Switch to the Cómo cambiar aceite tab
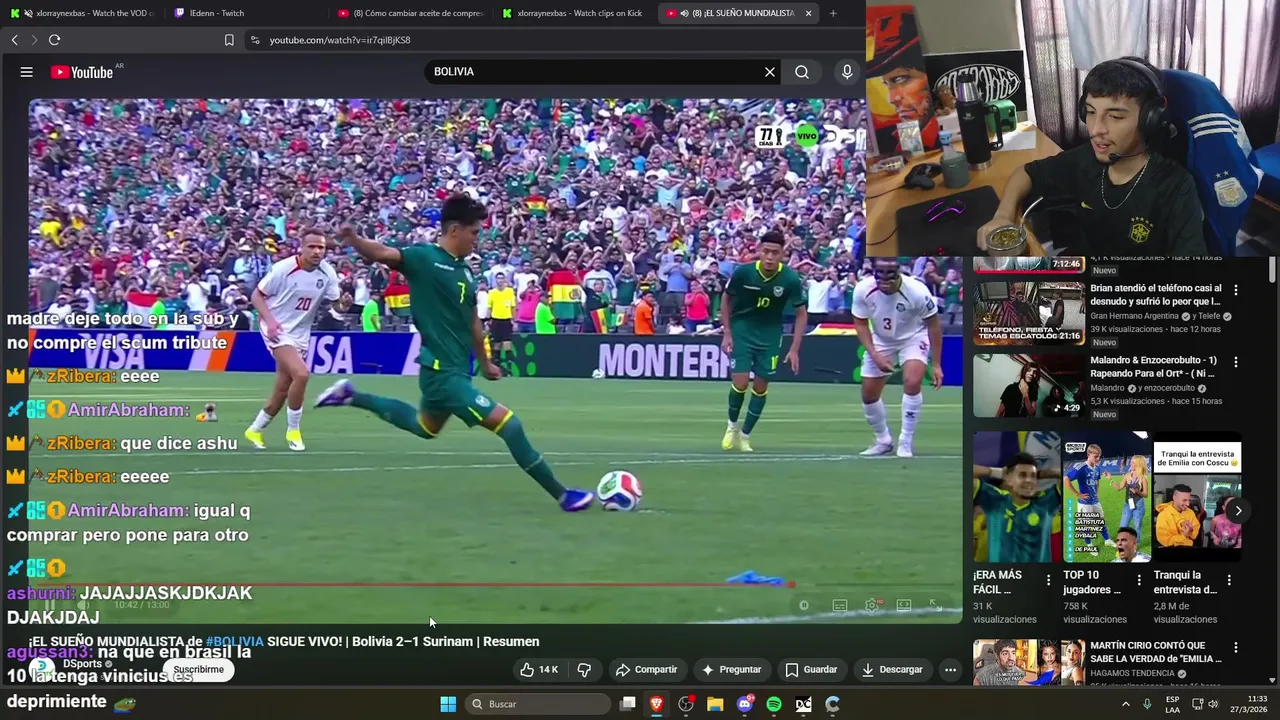This screenshot has height=720, width=1280. pos(410,13)
